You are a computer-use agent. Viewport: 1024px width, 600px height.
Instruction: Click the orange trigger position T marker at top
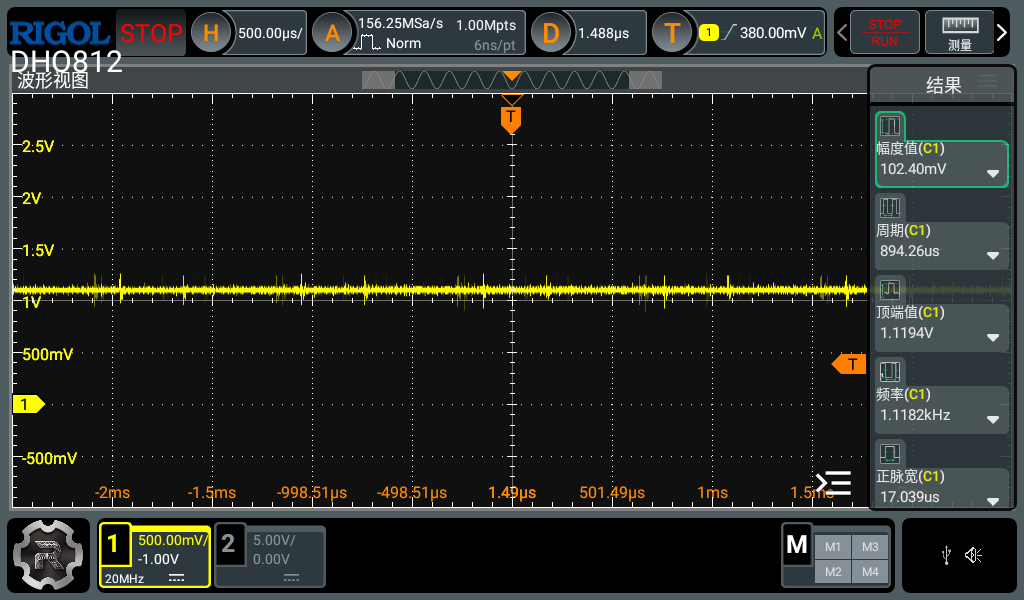[x=511, y=120]
